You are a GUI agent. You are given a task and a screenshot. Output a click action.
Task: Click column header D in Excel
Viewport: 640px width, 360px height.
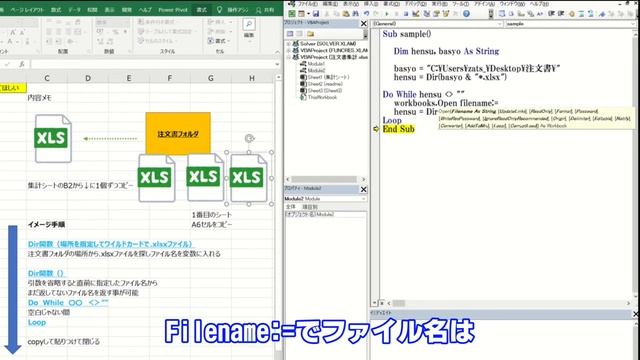(x=88, y=78)
